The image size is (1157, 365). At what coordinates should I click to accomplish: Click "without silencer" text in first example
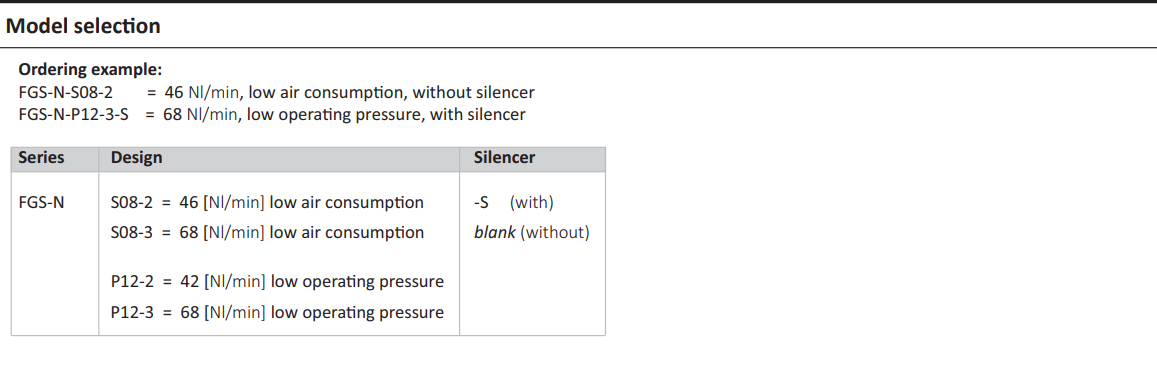(473, 93)
